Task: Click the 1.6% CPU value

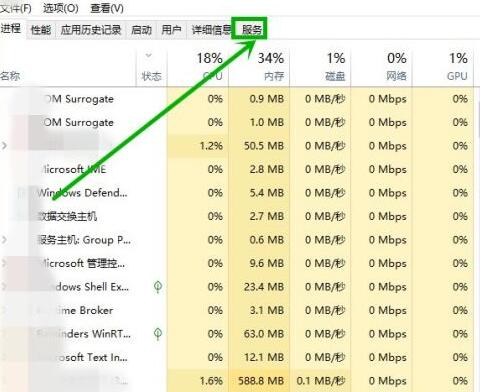Action: [211, 381]
